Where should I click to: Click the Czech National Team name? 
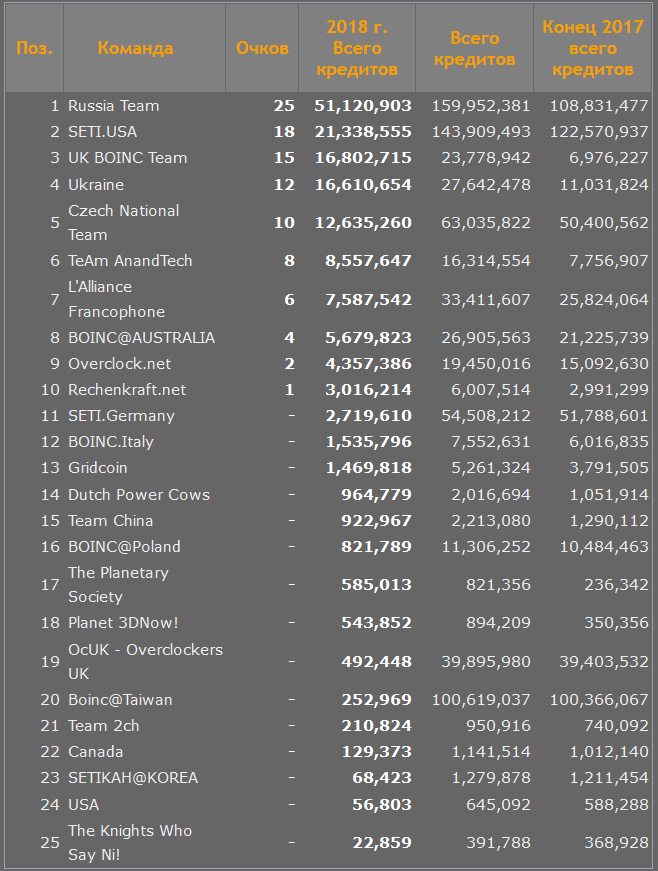[123, 222]
